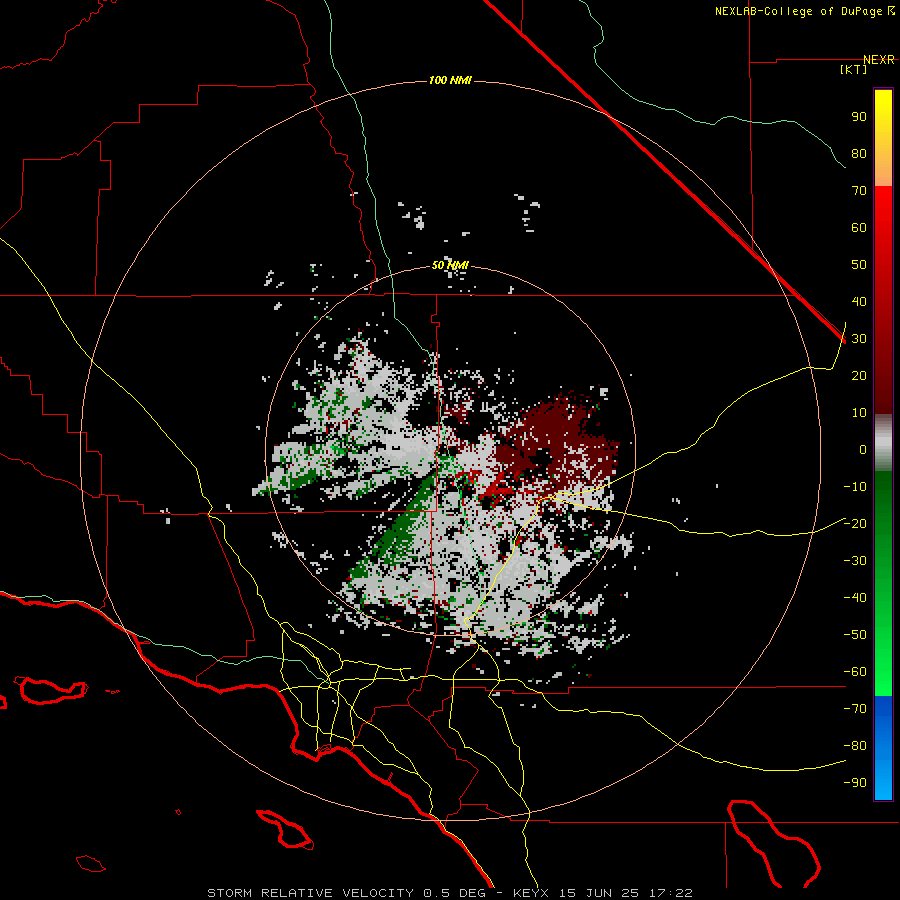The width and height of the screenshot is (900, 900).
Task: Click the Storm Relative Velocity caption at bottom
Action: pyautogui.click(x=450, y=893)
